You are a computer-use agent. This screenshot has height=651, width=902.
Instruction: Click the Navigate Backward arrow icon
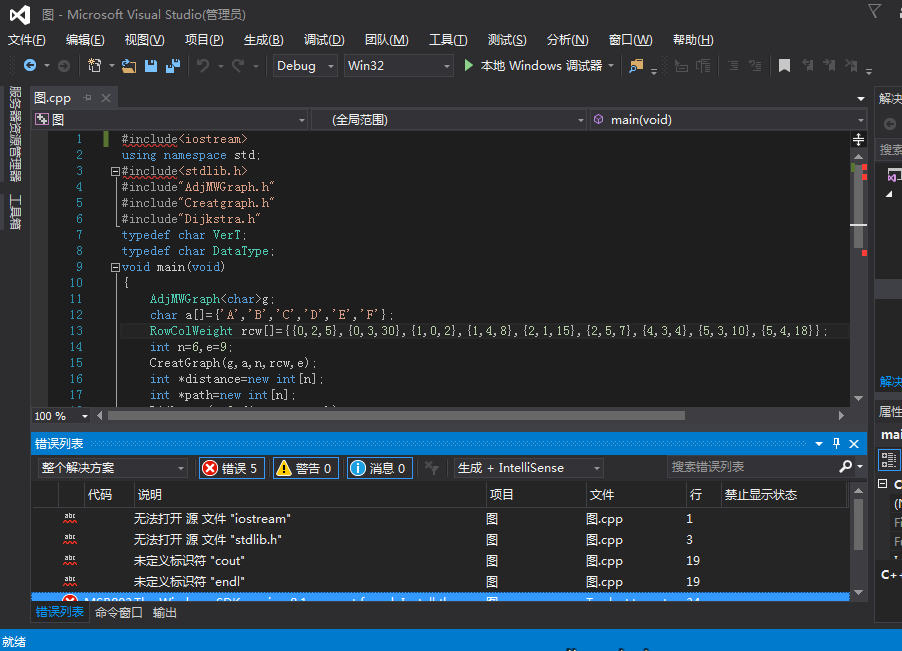point(30,65)
